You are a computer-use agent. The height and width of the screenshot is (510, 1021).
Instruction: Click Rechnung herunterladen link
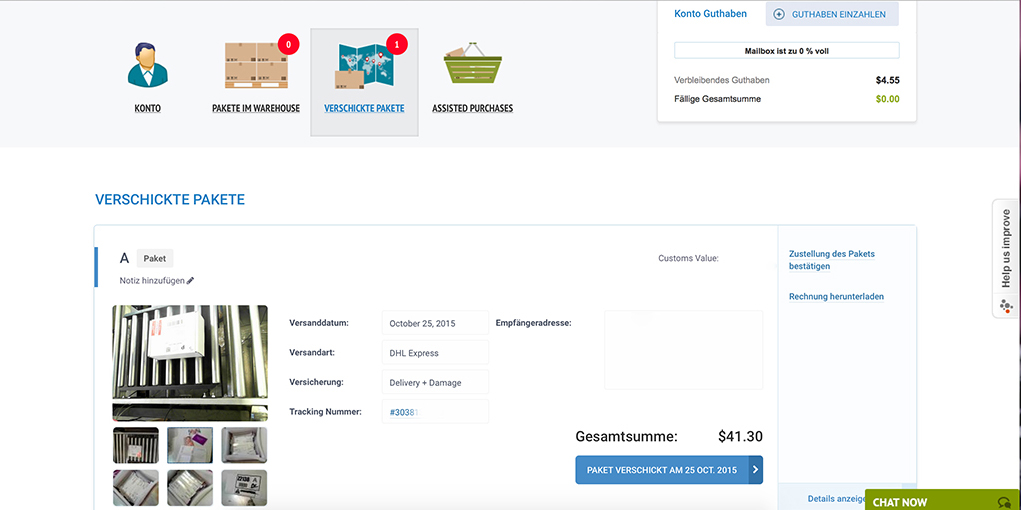tap(836, 296)
